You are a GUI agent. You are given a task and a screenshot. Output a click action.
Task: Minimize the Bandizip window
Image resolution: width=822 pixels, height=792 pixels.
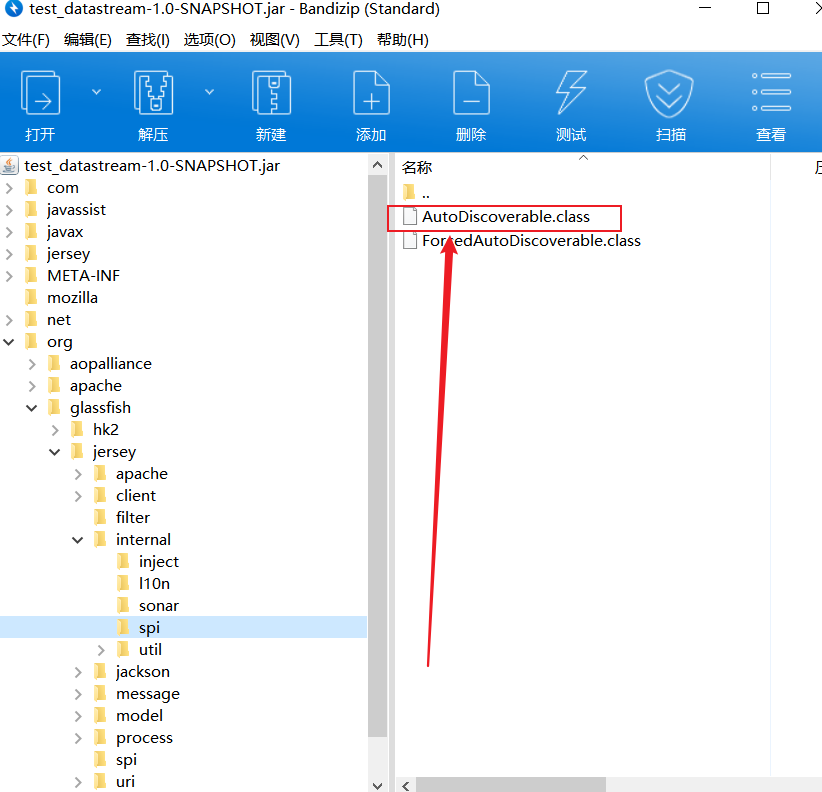tap(705, 8)
